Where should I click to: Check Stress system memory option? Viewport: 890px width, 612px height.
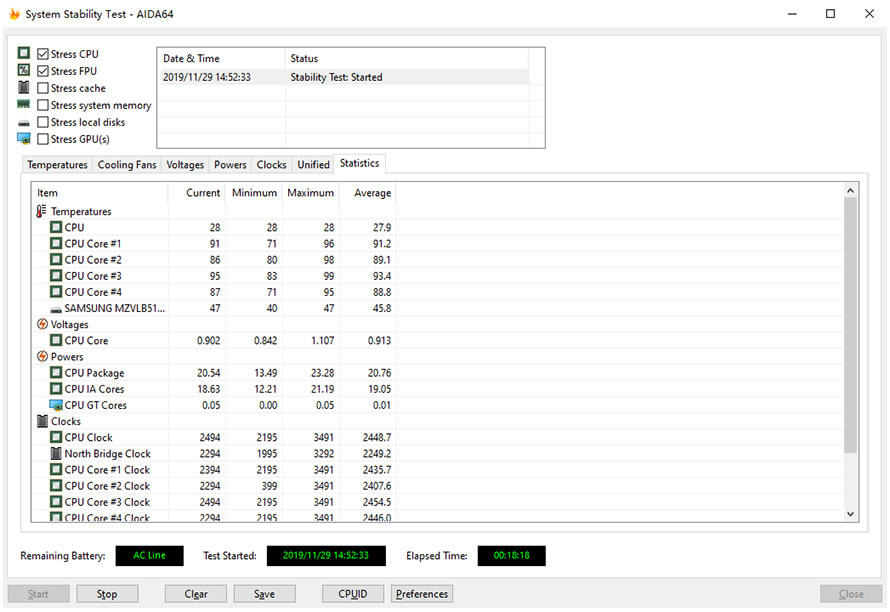tap(43, 105)
